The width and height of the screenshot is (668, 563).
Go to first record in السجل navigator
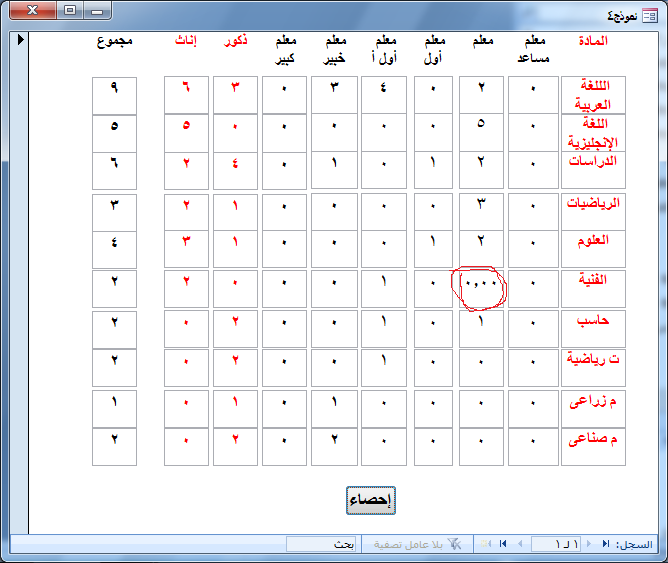pos(605,544)
